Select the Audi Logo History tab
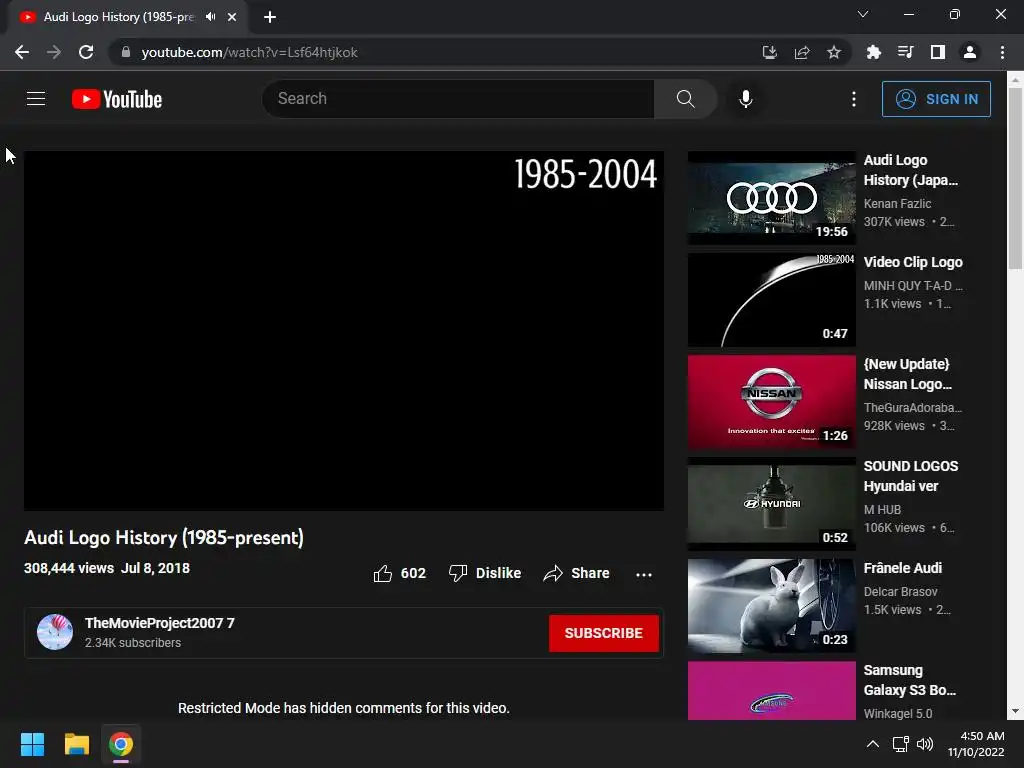1024x768 pixels. [x=118, y=17]
